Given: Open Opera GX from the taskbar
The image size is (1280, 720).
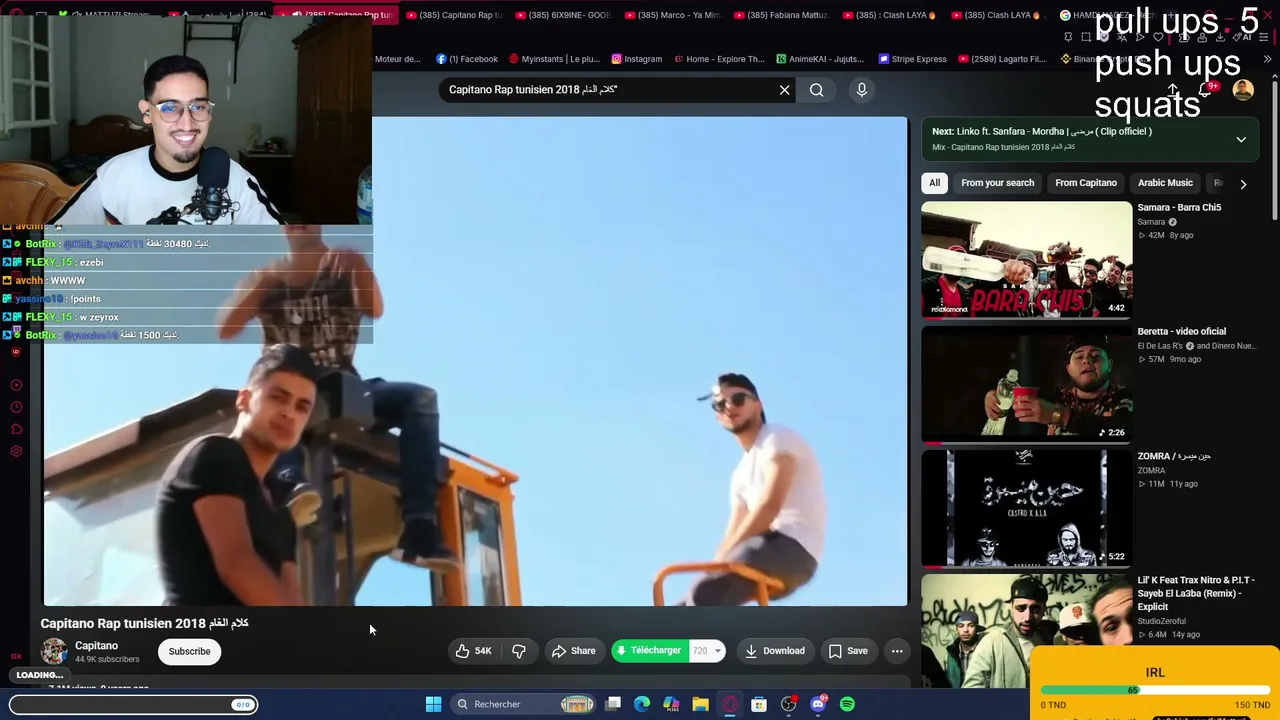Looking at the screenshot, I should (x=730, y=704).
